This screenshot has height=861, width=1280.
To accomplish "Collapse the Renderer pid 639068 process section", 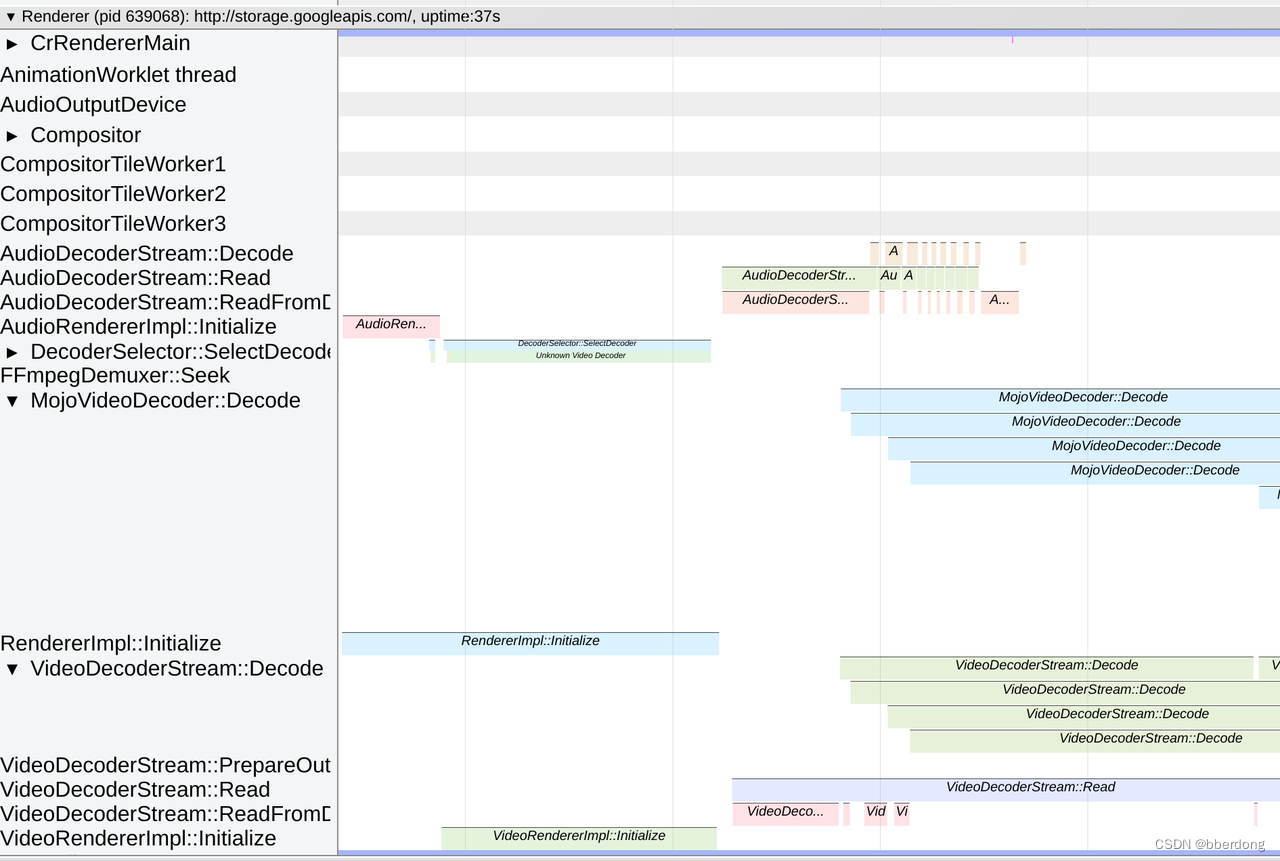I will (x=11, y=17).
